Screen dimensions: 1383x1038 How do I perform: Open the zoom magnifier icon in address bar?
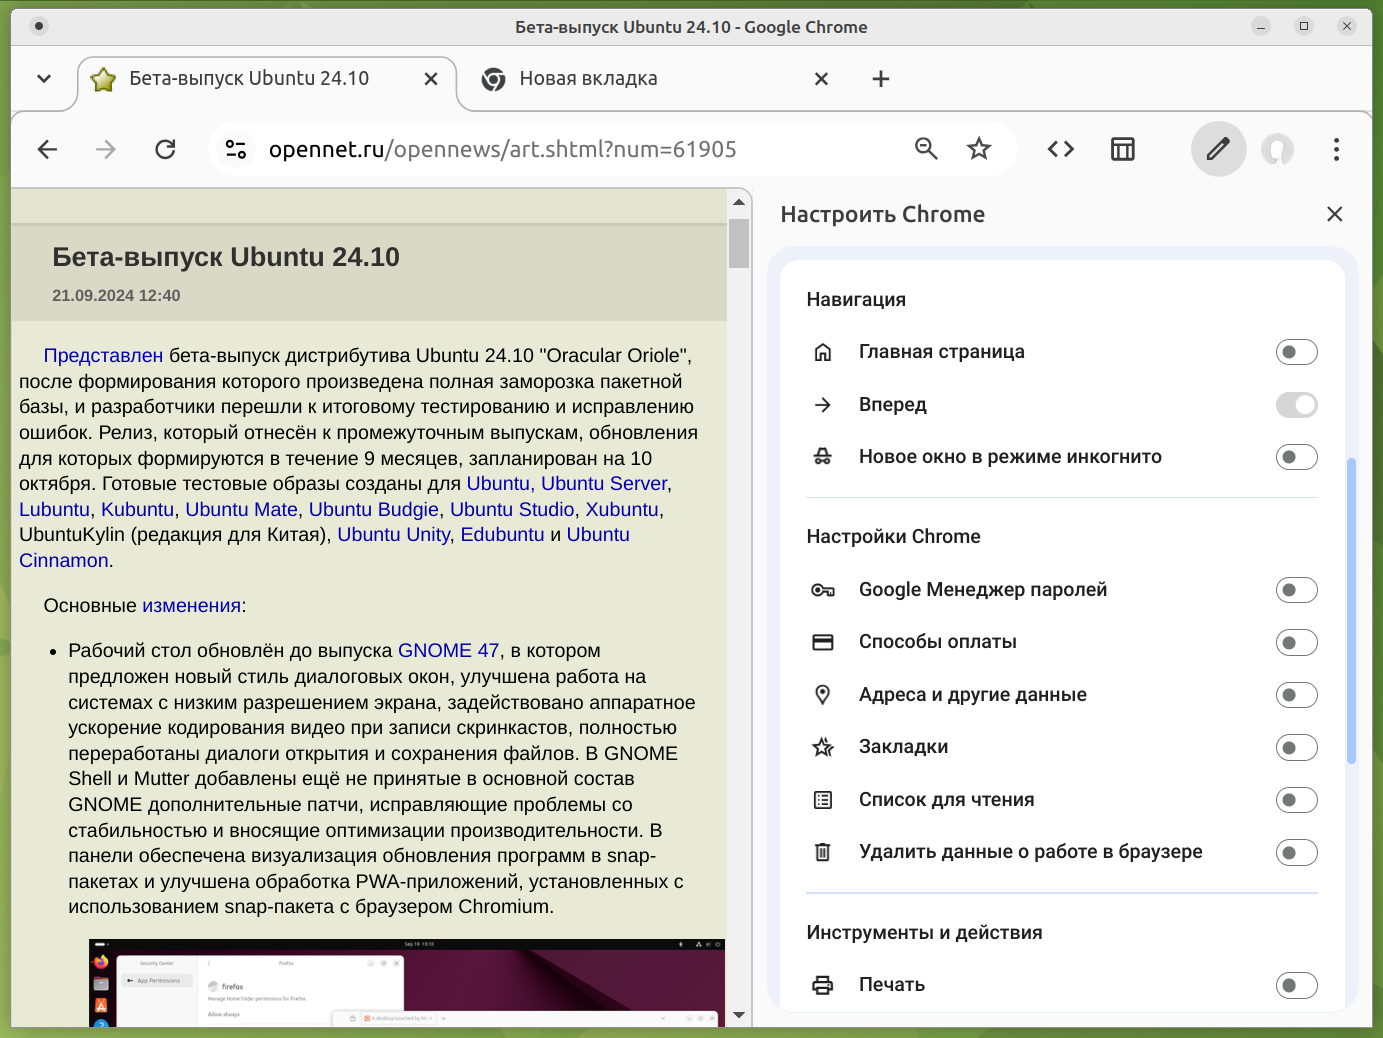pos(926,150)
